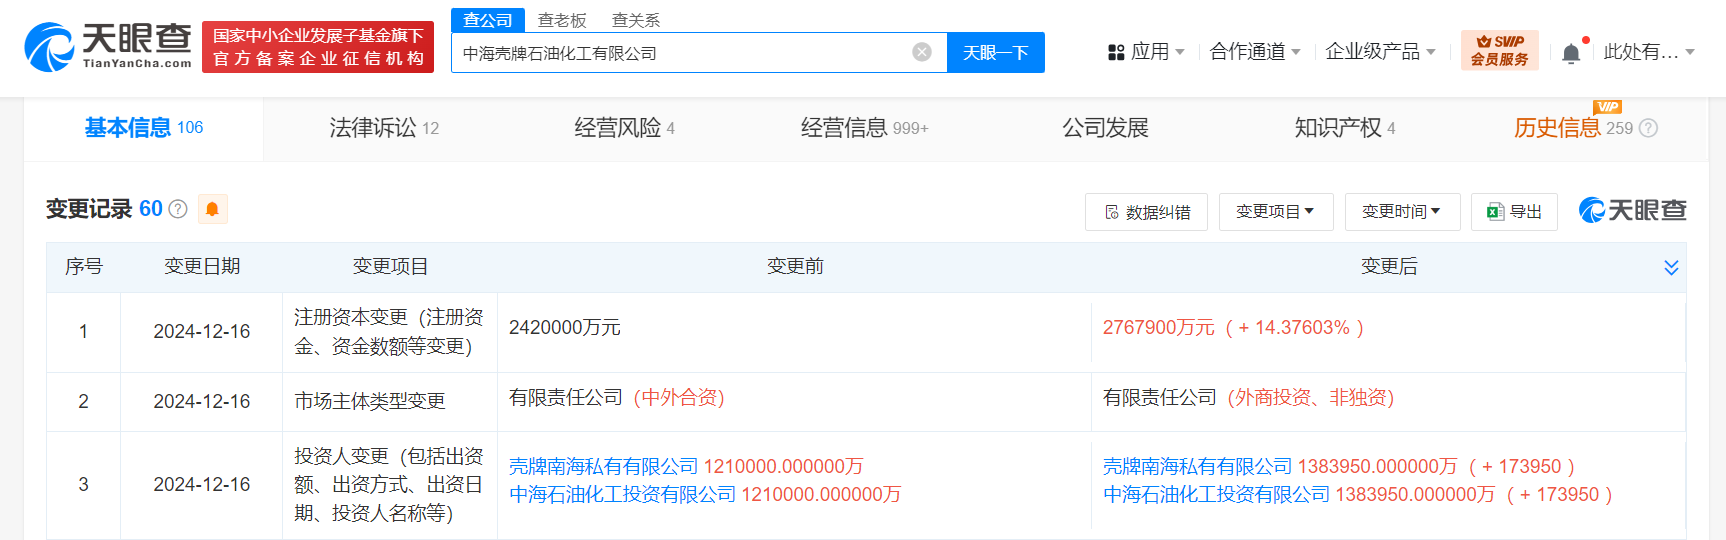Select the 查关系 search tab
The width and height of the screenshot is (1726, 540).
[636, 20]
